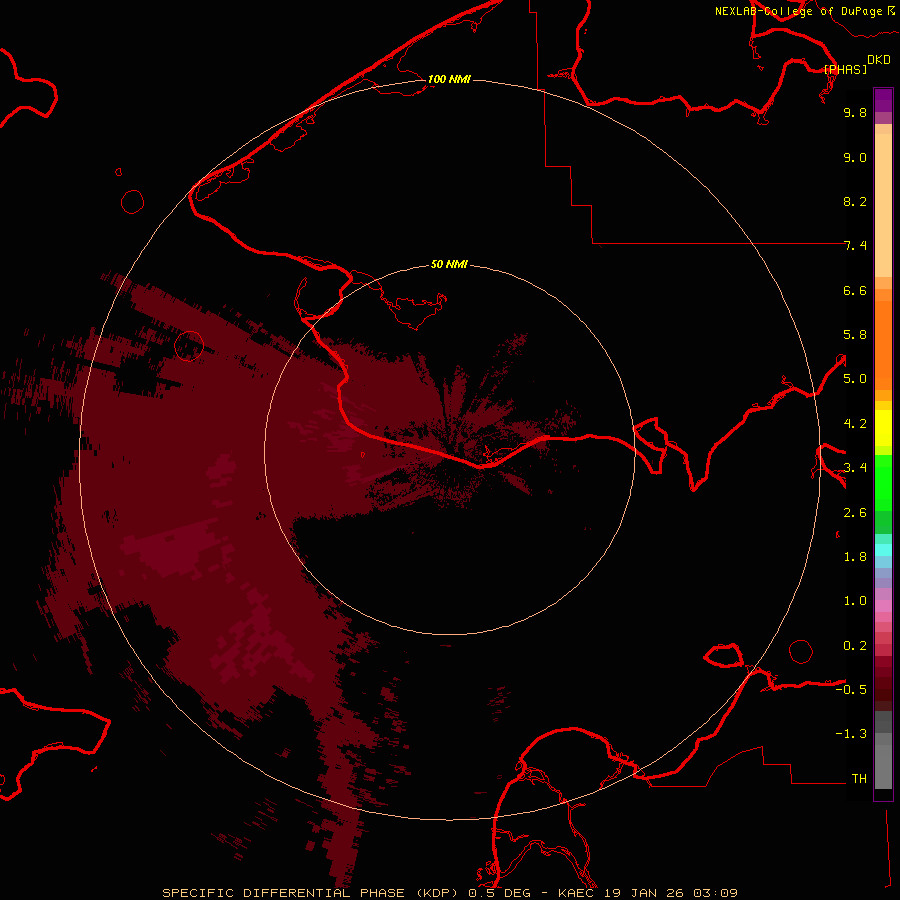Click the yellow segment of the color bar
Viewport: 900px width, 900px height.
(x=883, y=428)
